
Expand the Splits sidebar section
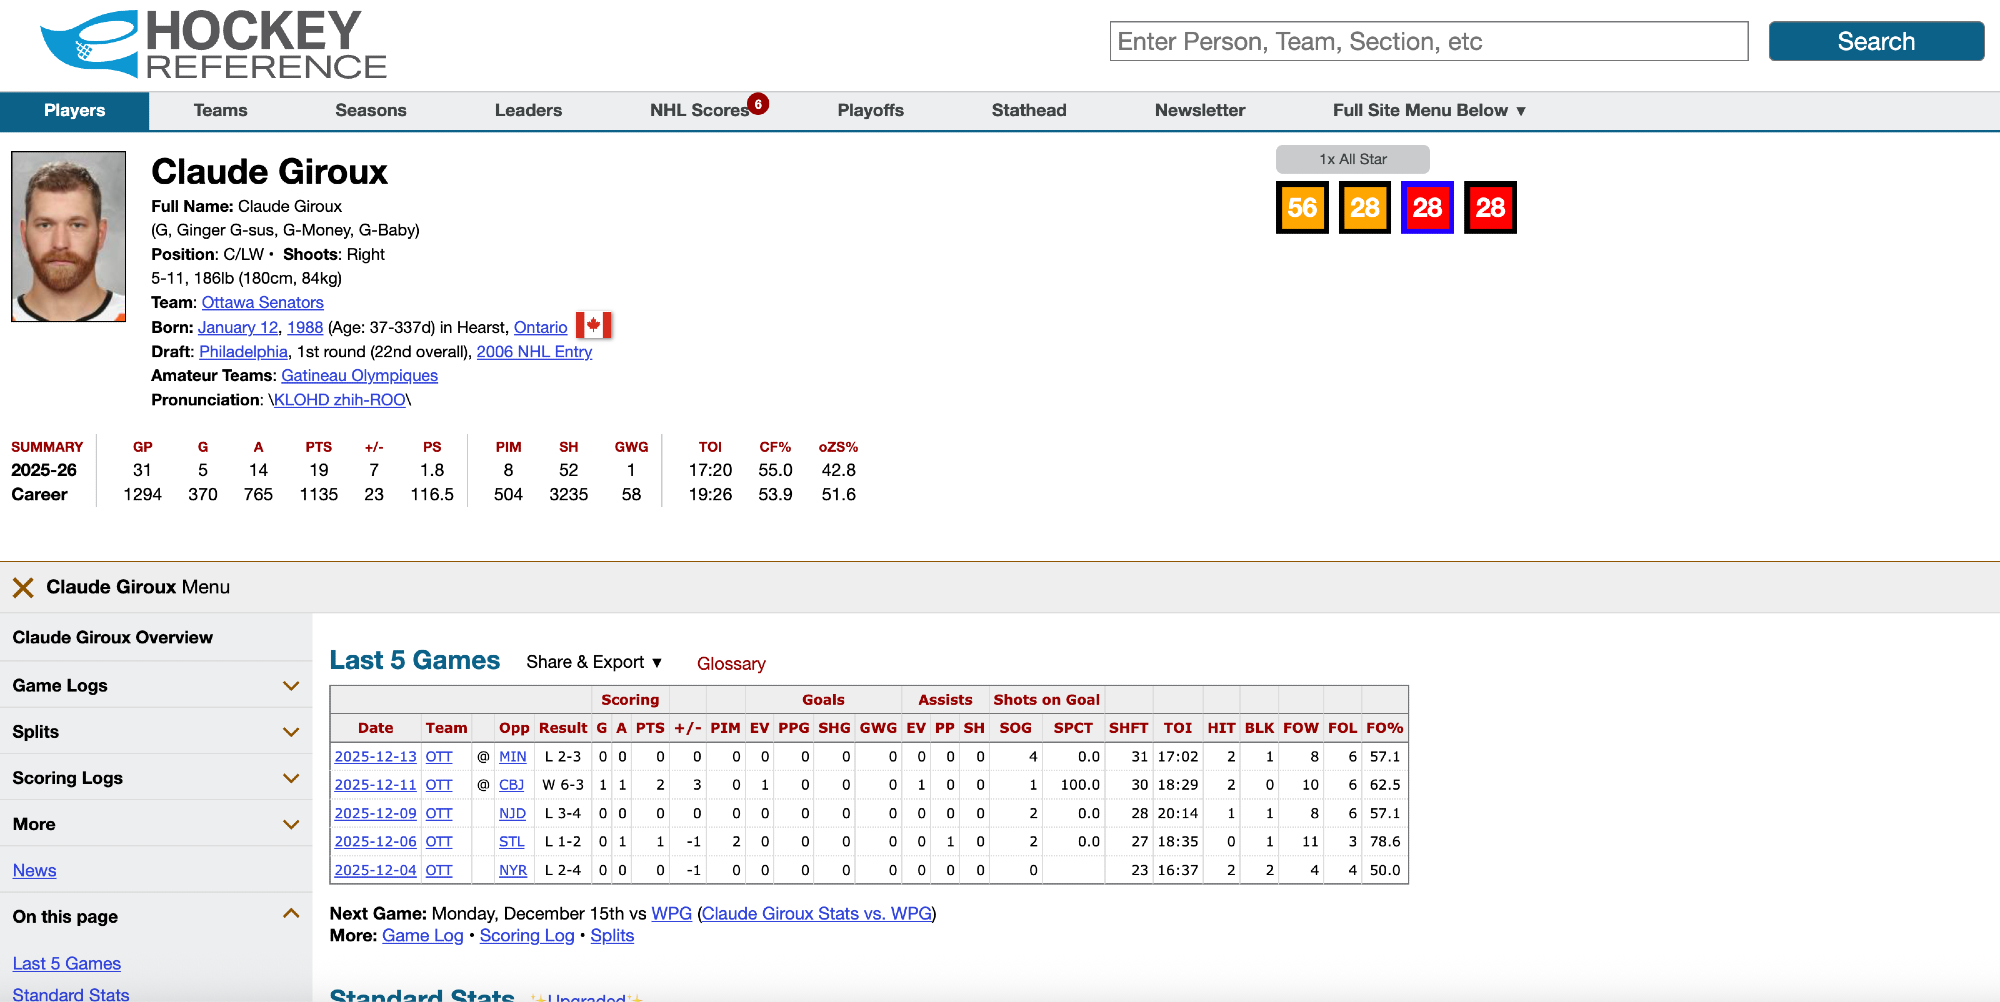click(x=291, y=732)
